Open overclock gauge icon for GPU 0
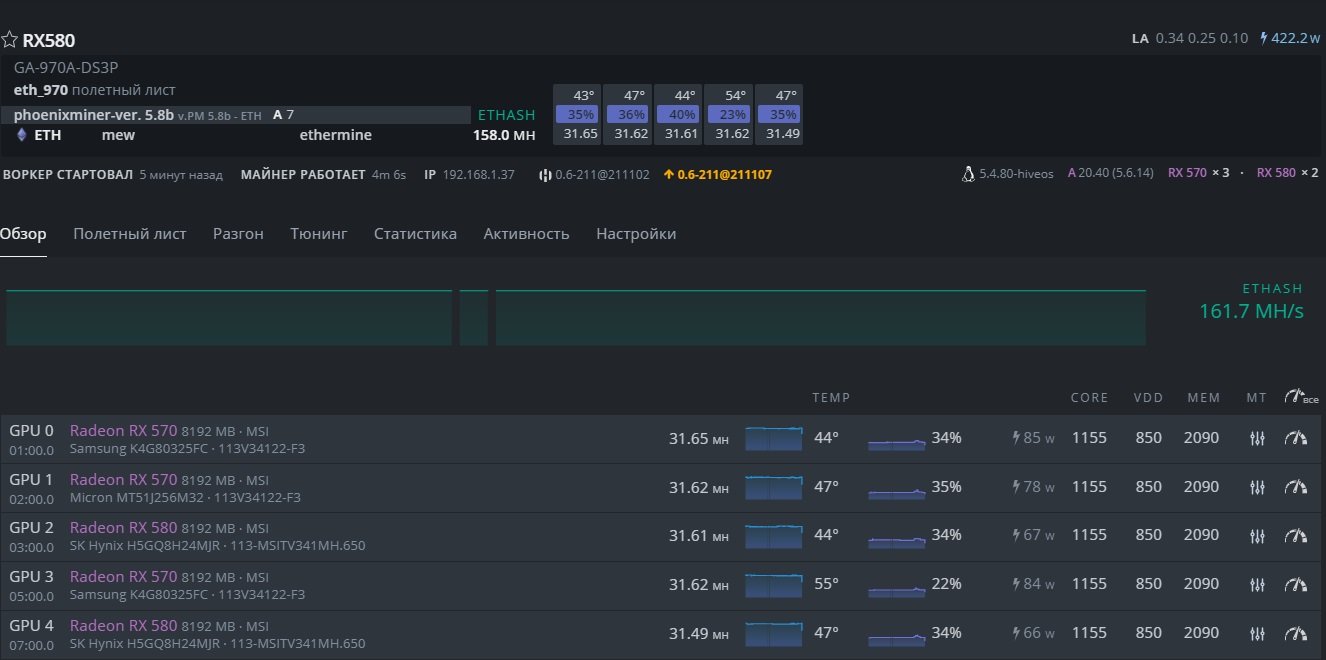 point(1296,438)
